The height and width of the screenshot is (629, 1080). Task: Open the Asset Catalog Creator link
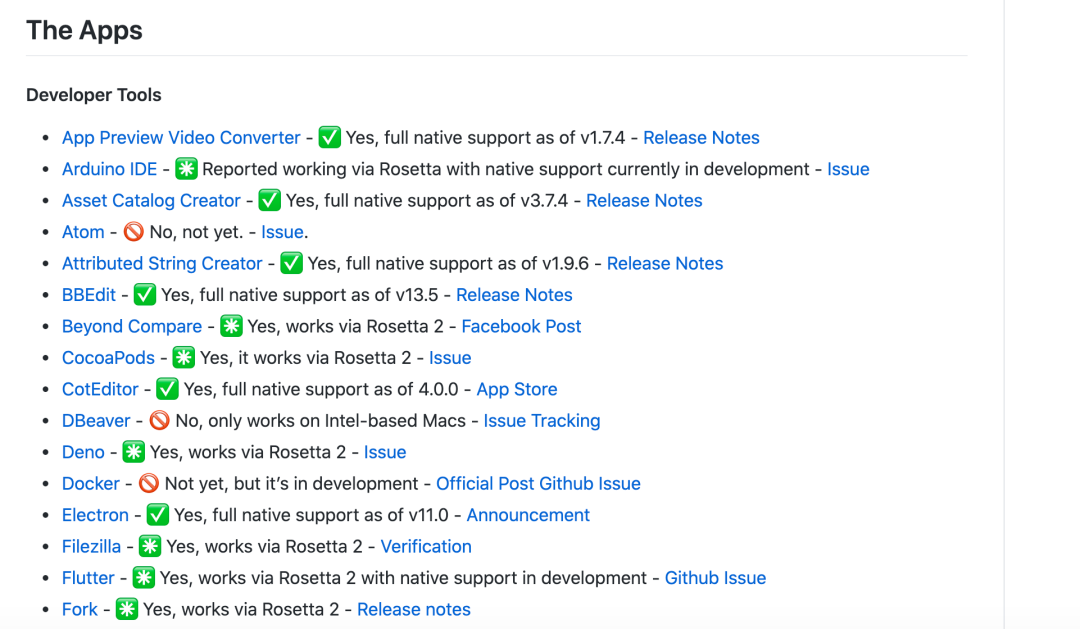point(151,200)
